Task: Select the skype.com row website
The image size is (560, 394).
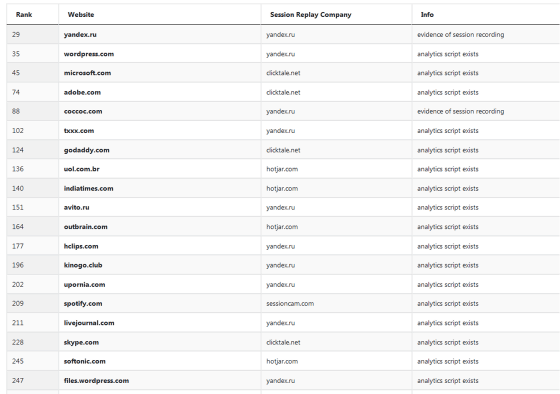Action: point(81,342)
